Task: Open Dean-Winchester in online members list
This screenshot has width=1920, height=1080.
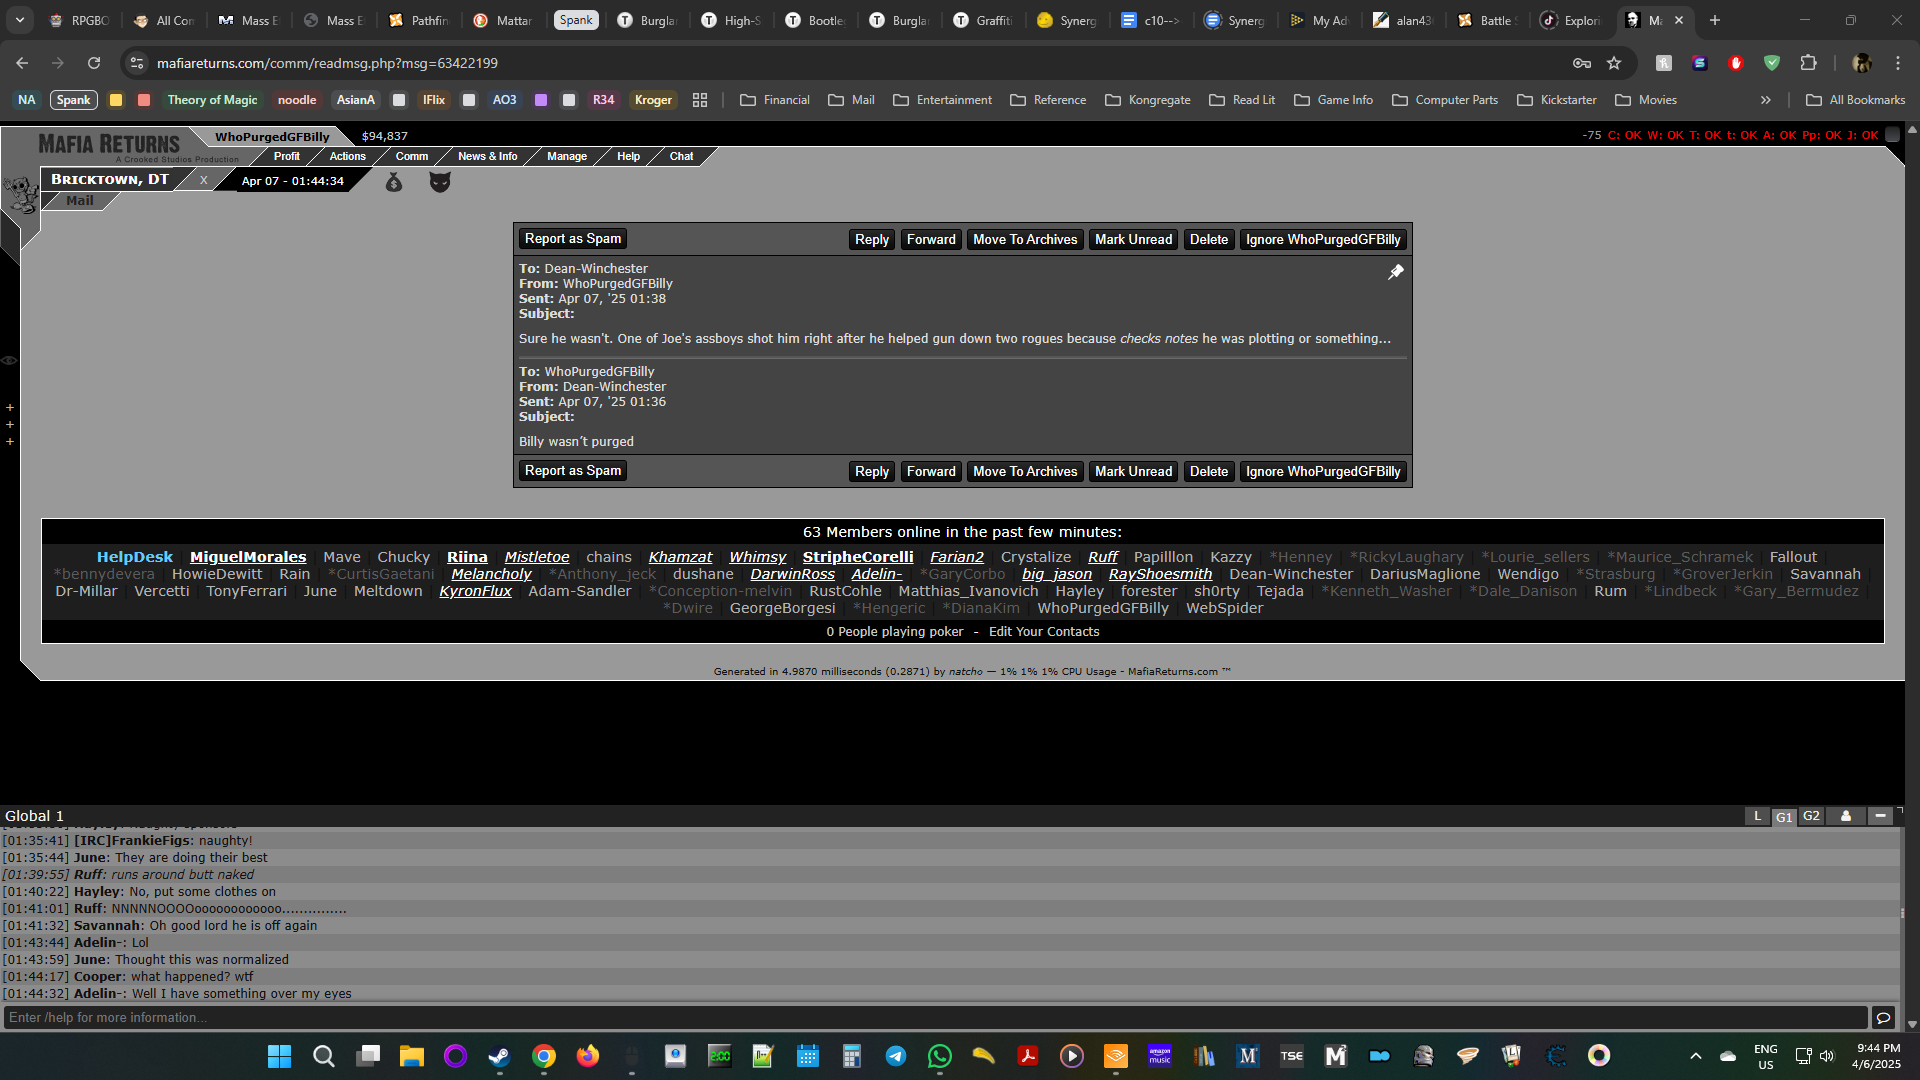Action: (1291, 574)
